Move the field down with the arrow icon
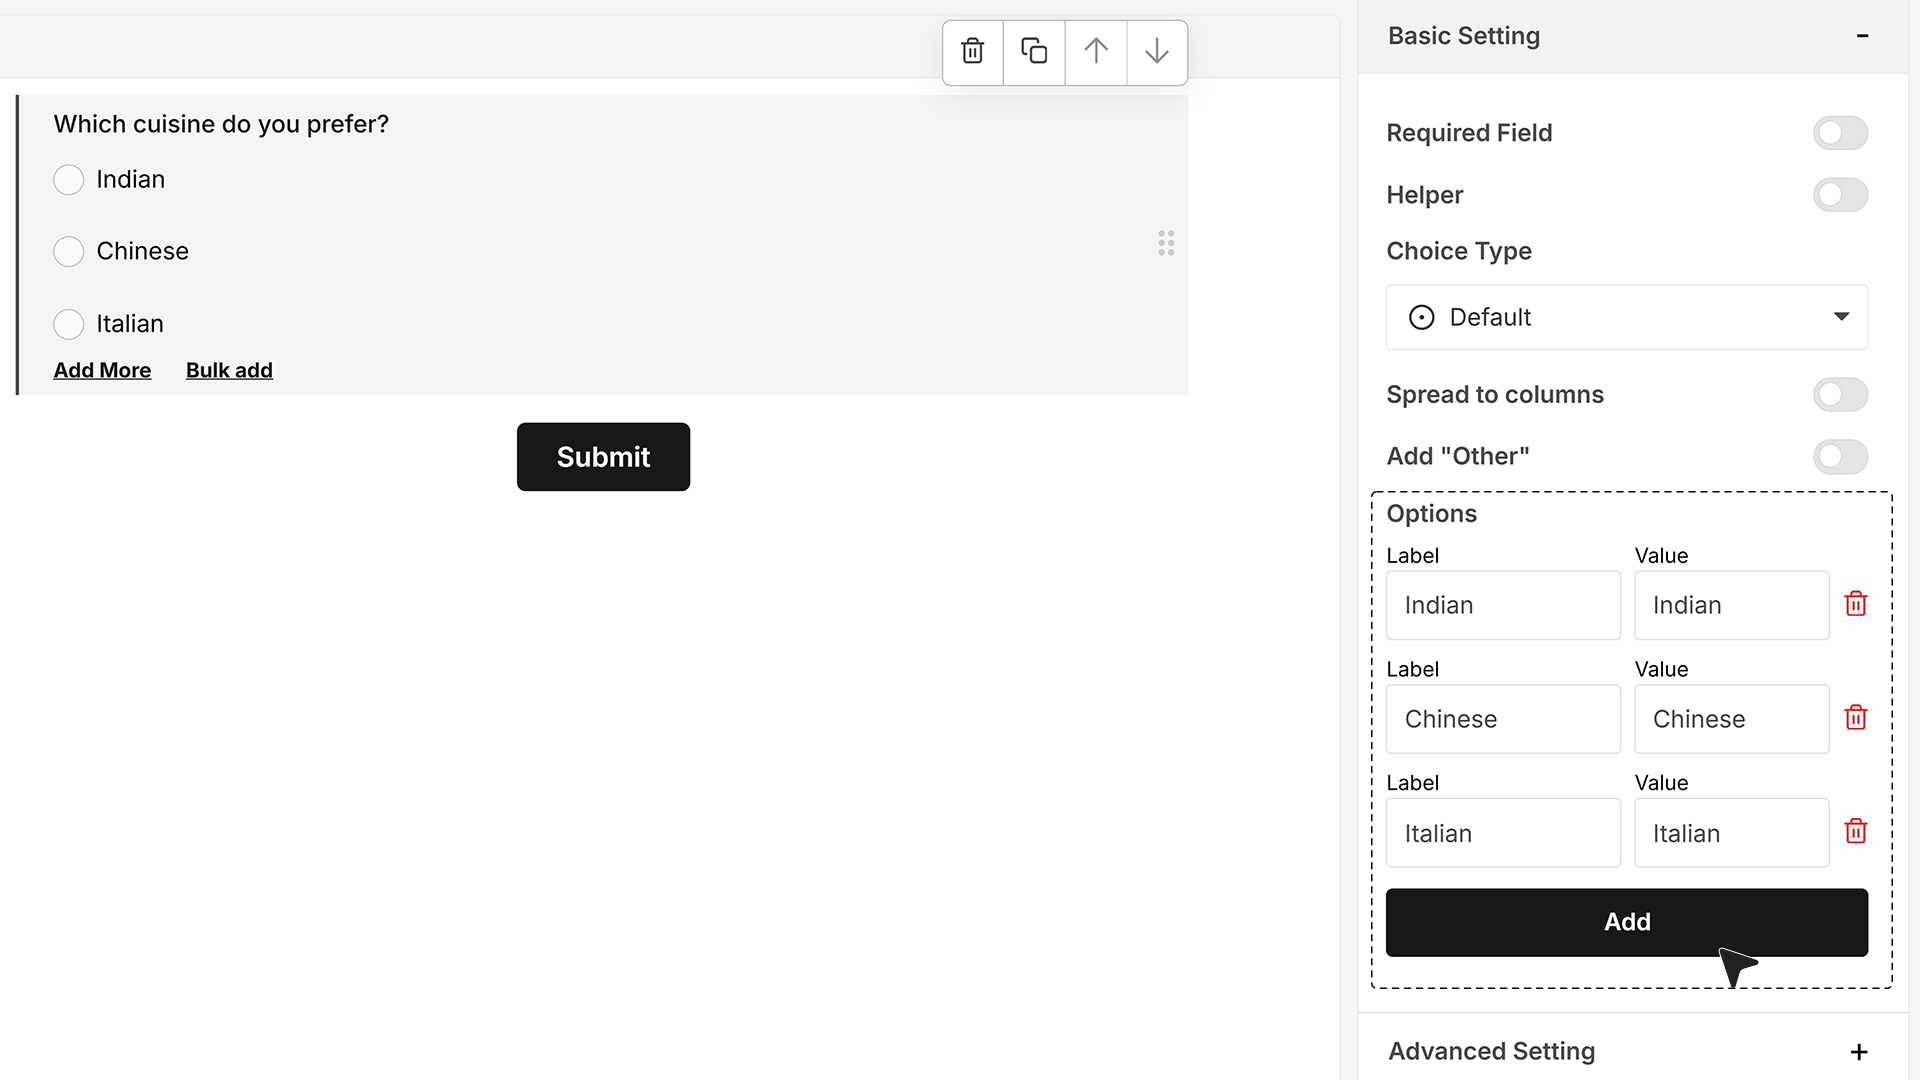The width and height of the screenshot is (1920, 1080). click(x=1157, y=51)
